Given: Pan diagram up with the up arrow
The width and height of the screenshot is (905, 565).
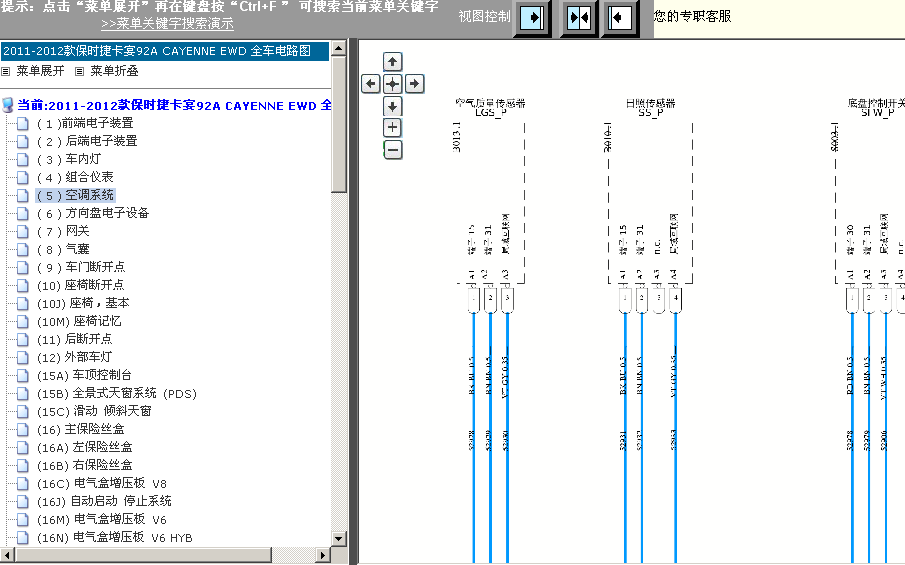Looking at the screenshot, I should tap(392, 62).
